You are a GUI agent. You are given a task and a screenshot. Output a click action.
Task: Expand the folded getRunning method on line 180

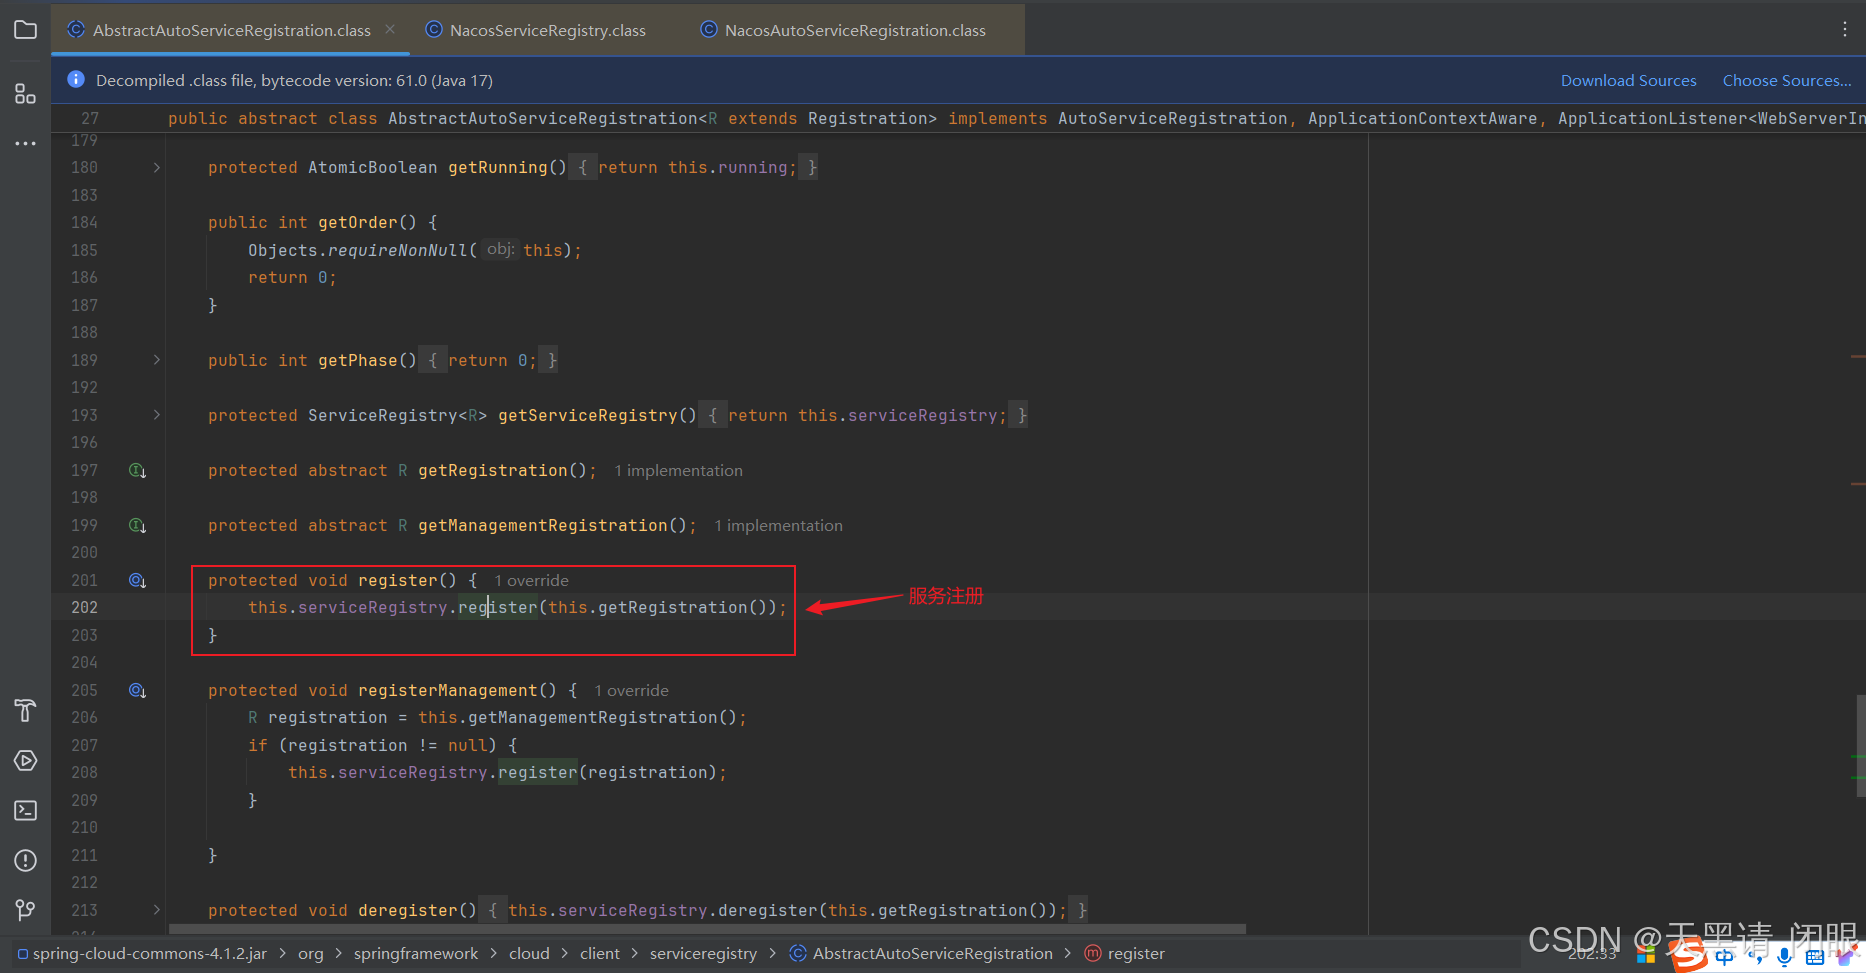click(x=157, y=167)
